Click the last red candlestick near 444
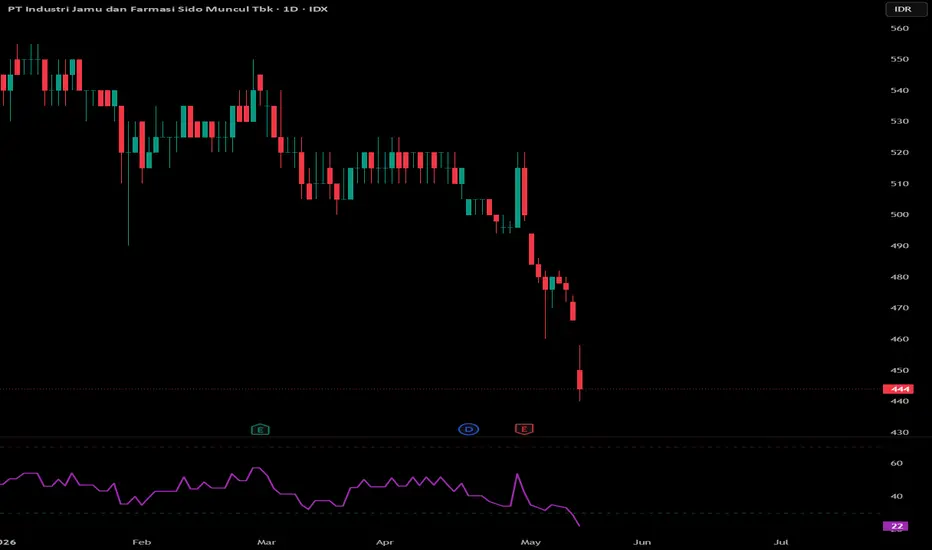Image resolution: width=932 pixels, height=550 pixels. tap(580, 379)
